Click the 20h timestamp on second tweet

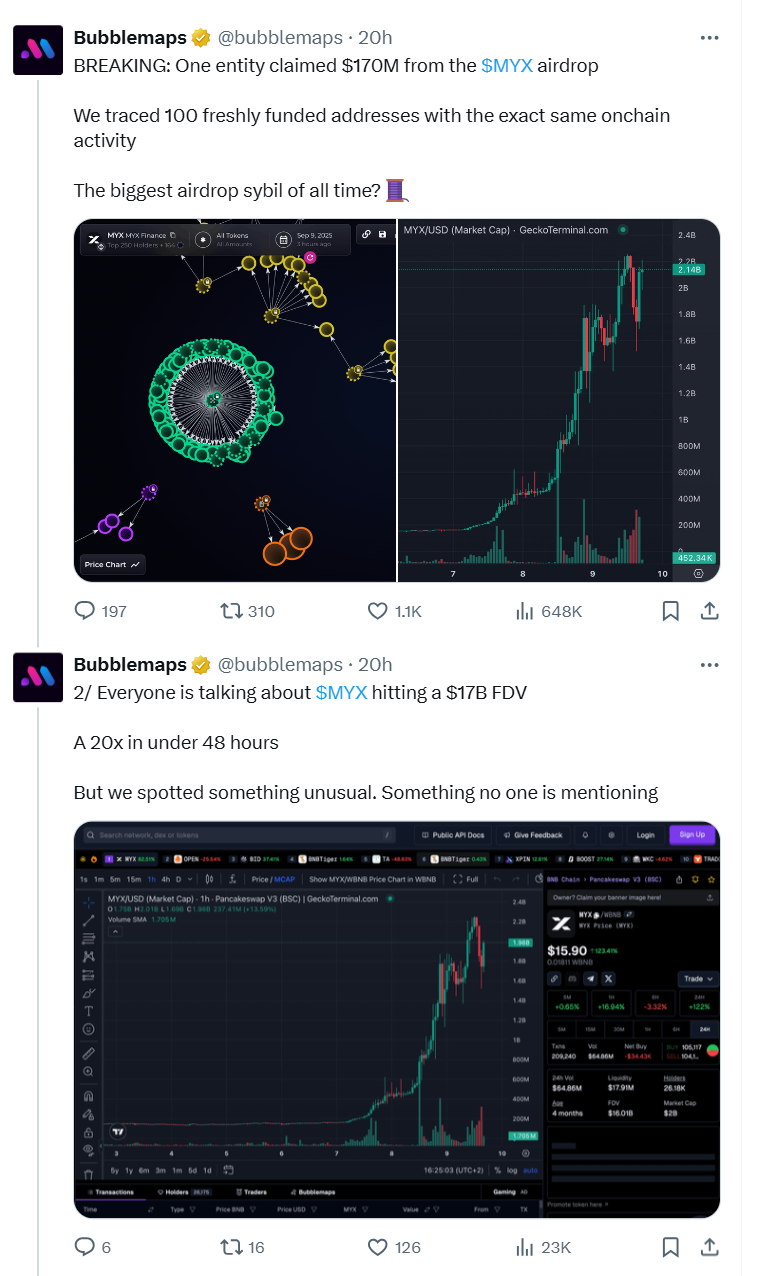coord(374,665)
